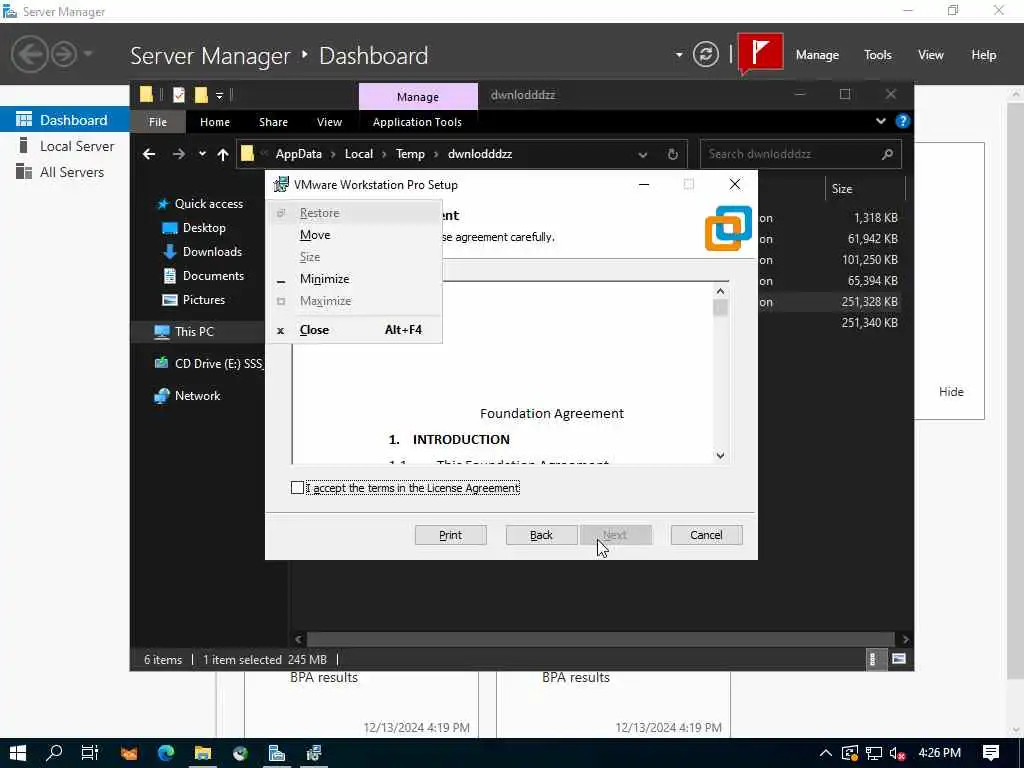Select Quick access in navigation pane

click(x=208, y=204)
